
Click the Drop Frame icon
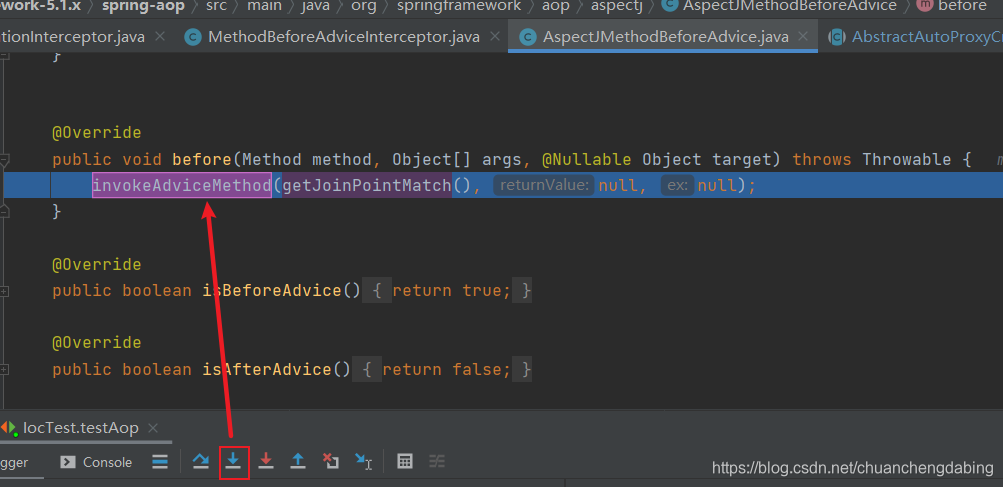331,461
